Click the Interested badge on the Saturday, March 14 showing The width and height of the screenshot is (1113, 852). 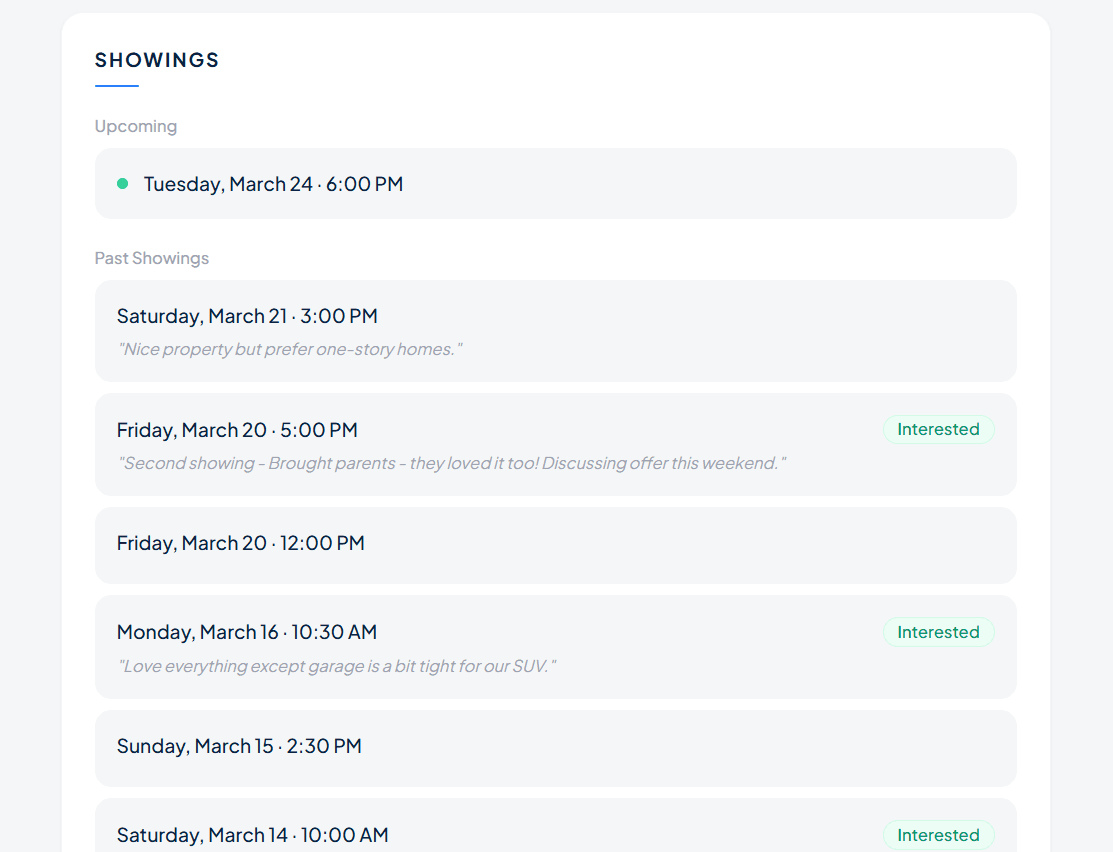click(938, 835)
